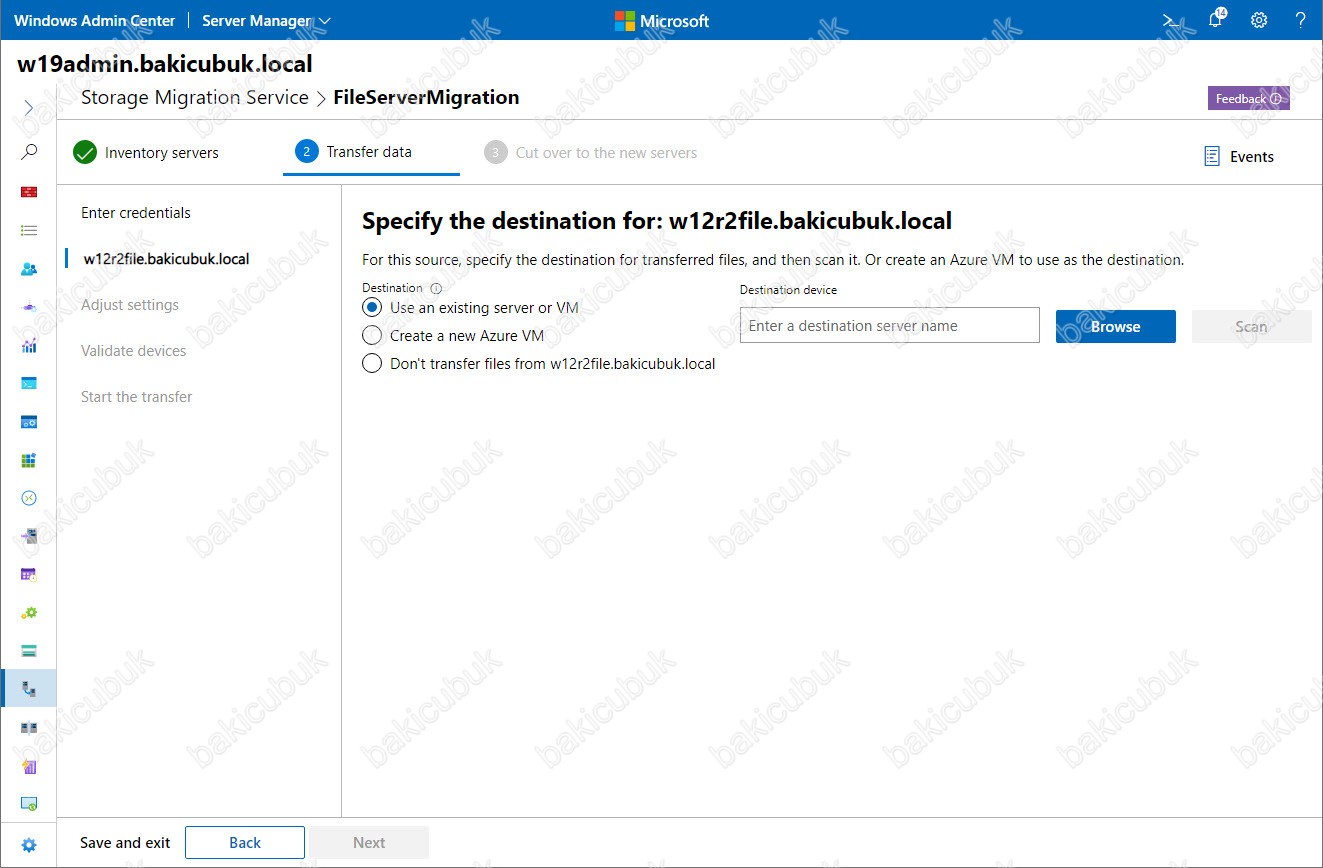The width and height of the screenshot is (1323, 868).
Task: Open the PowerShell tool in sidebar
Action: pos(29,384)
